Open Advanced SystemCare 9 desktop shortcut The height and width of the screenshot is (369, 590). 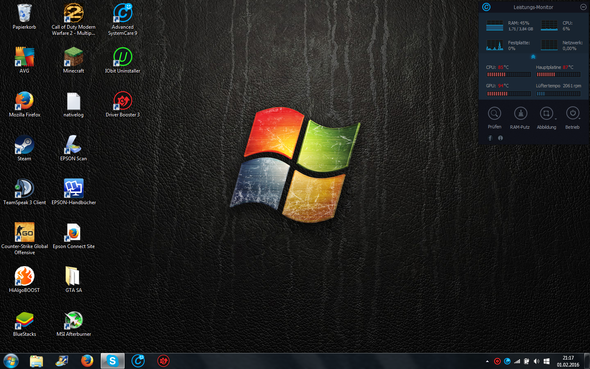coord(123,19)
